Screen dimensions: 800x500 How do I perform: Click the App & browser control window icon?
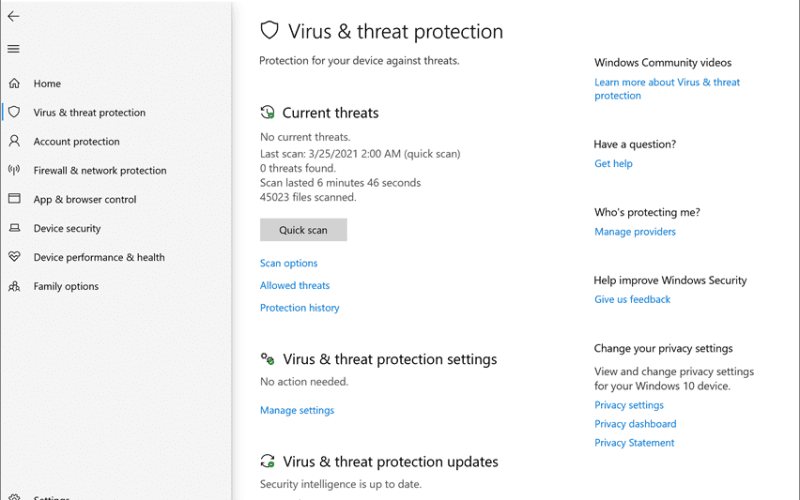(14, 198)
